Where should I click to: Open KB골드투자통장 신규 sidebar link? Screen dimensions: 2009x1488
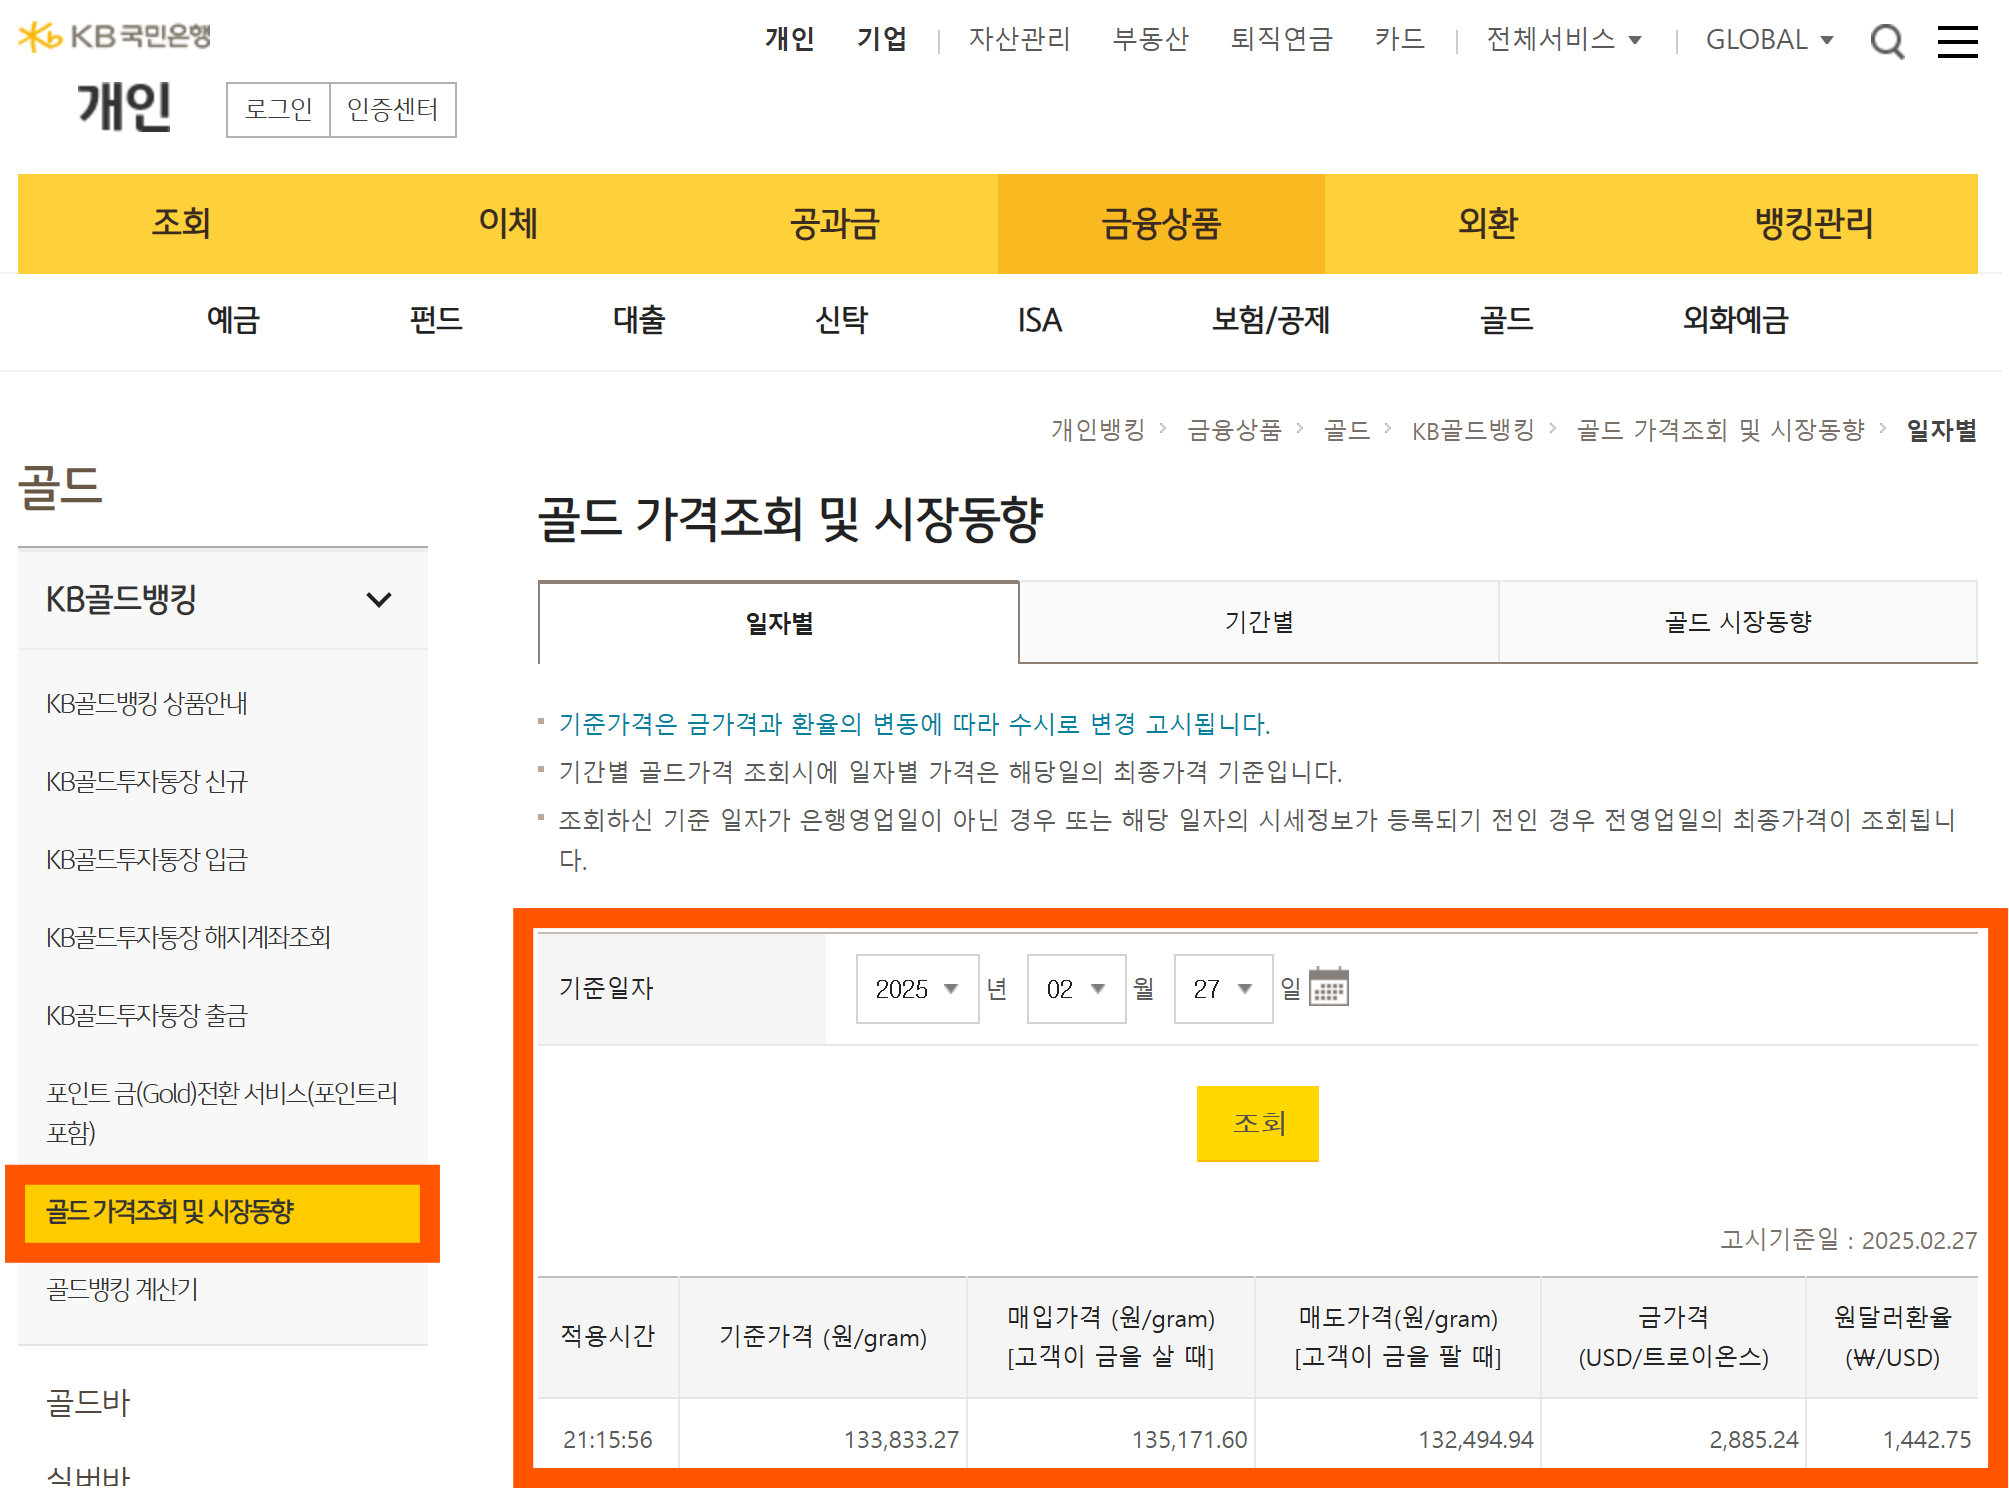tap(146, 781)
